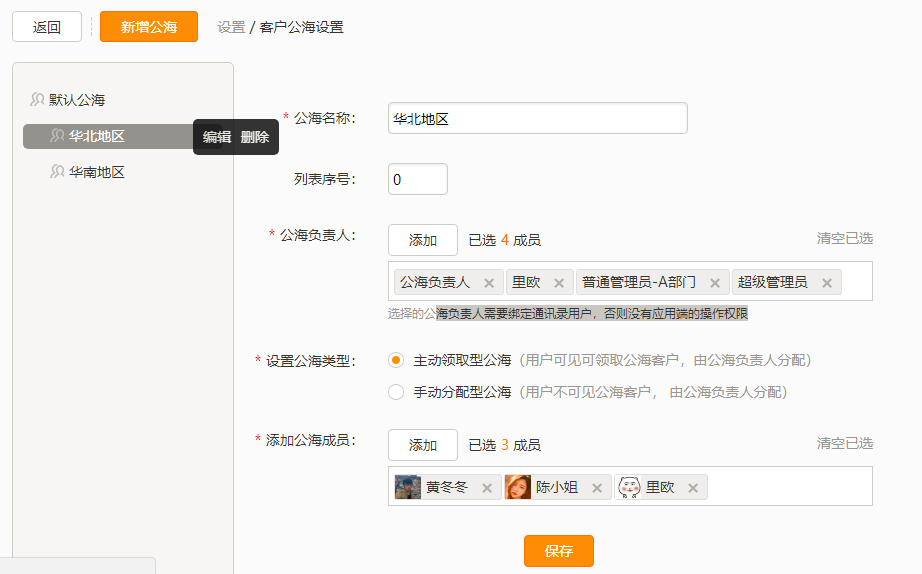Remove 普通管理员-A部门 tag via X icon
Screen dimensions: 922x574
pyautogui.click(x=715, y=283)
